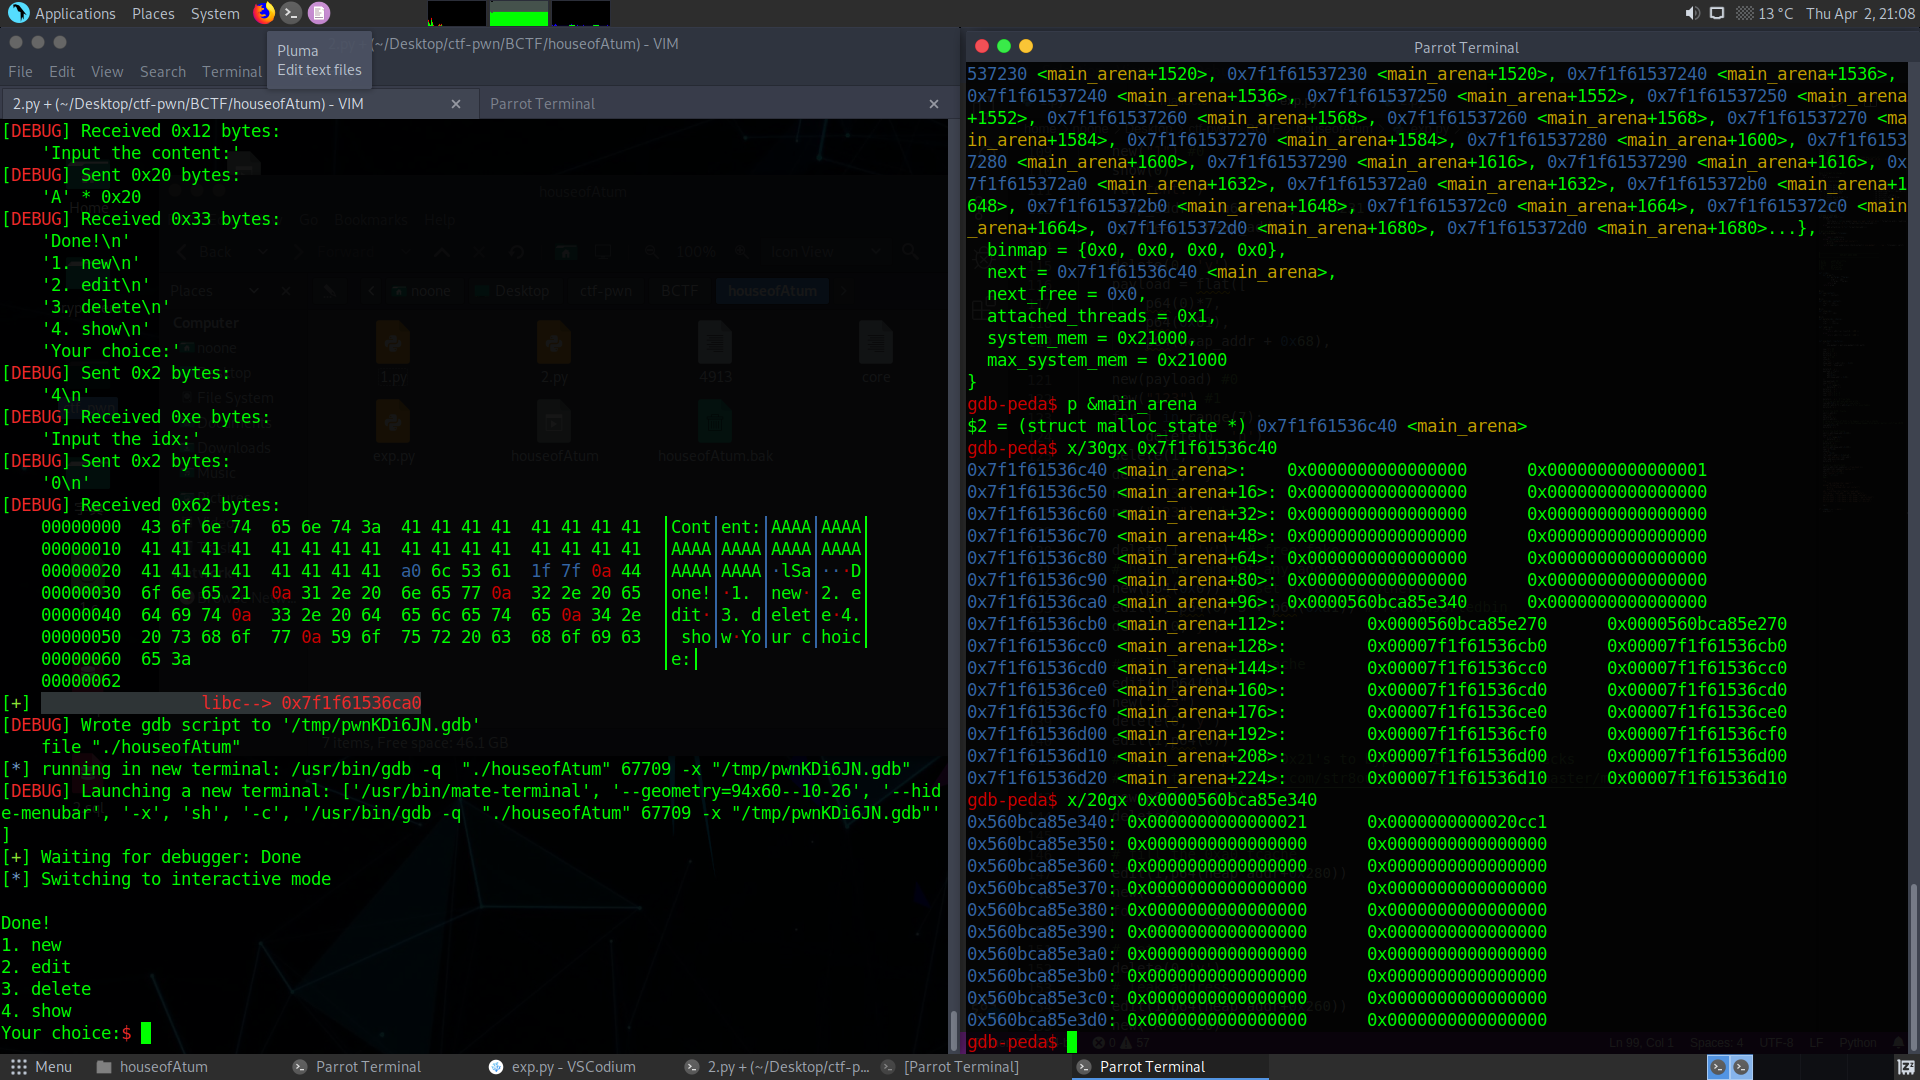Image resolution: width=1920 pixels, height=1080 pixels.
Task: Open the bottom panel Menu button
Action: [x=41, y=1067]
